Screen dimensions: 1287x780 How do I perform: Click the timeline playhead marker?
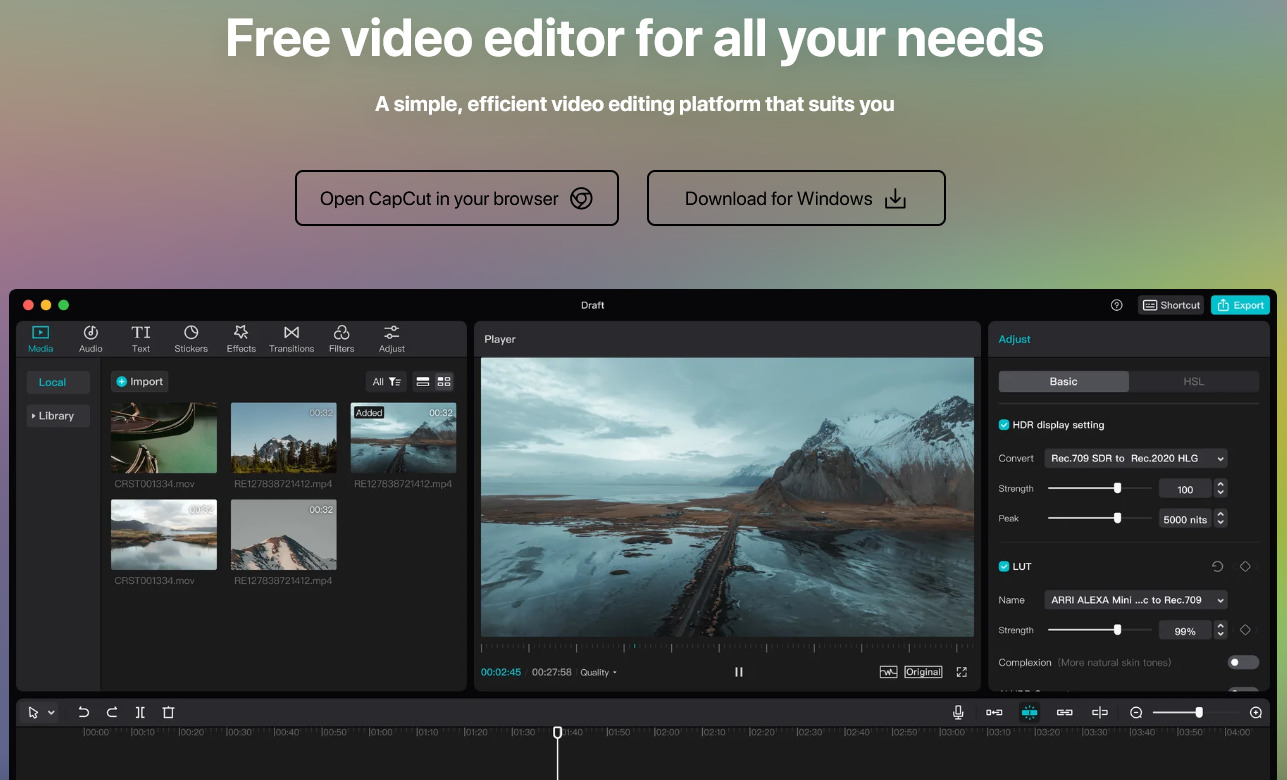557,733
